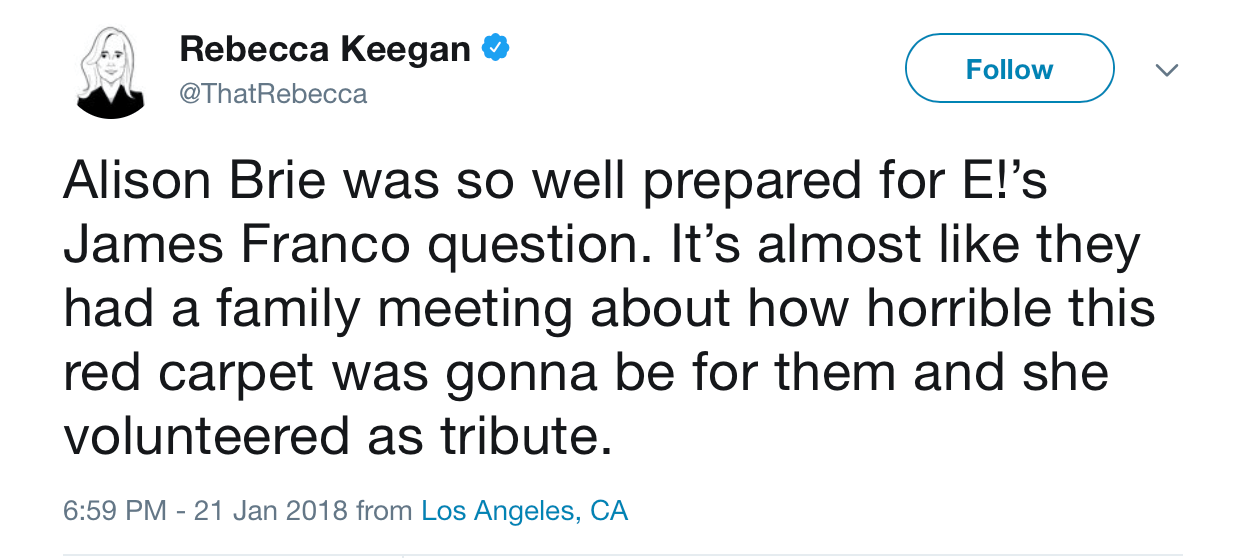
Task: Open the Los Angeles, CA location link
Action: click(x=524, y=511)
